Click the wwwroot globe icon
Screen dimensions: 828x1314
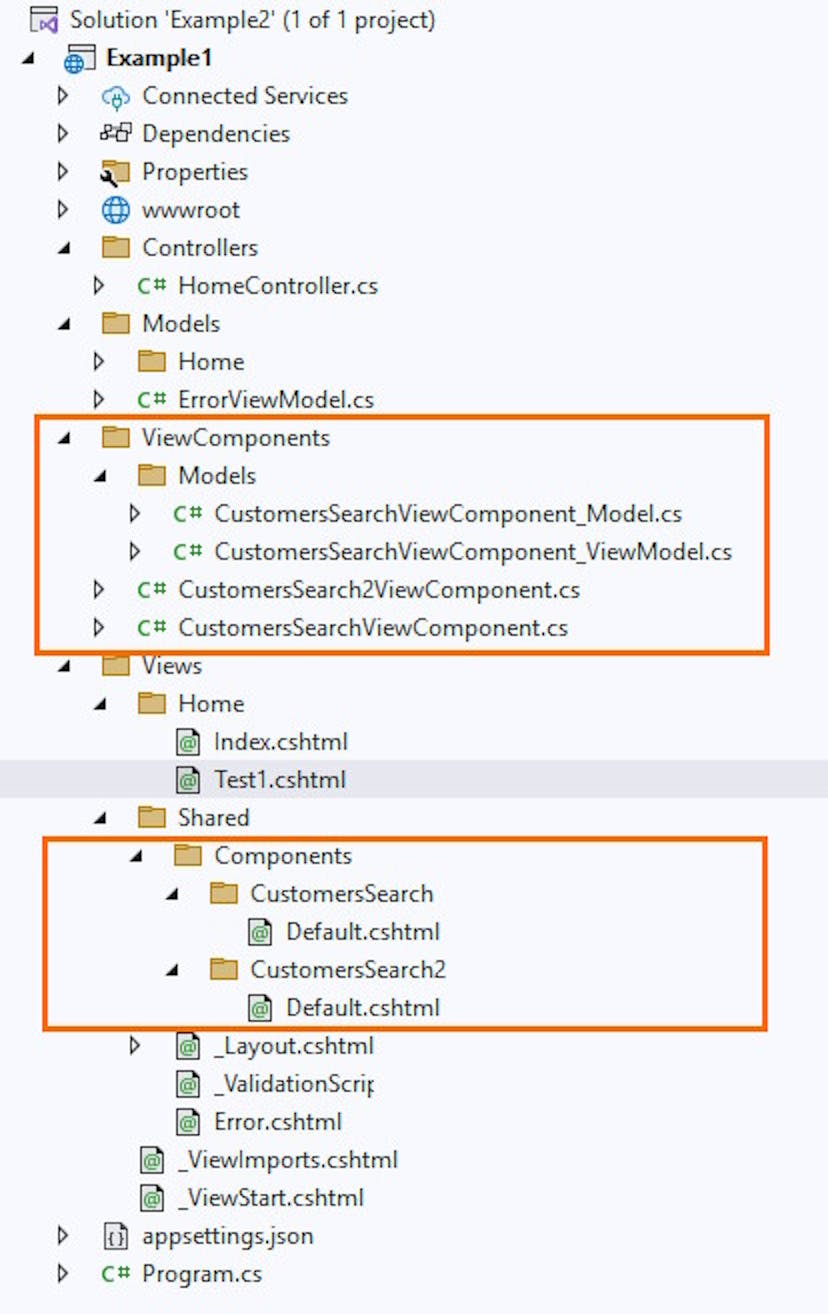point(116,210)
